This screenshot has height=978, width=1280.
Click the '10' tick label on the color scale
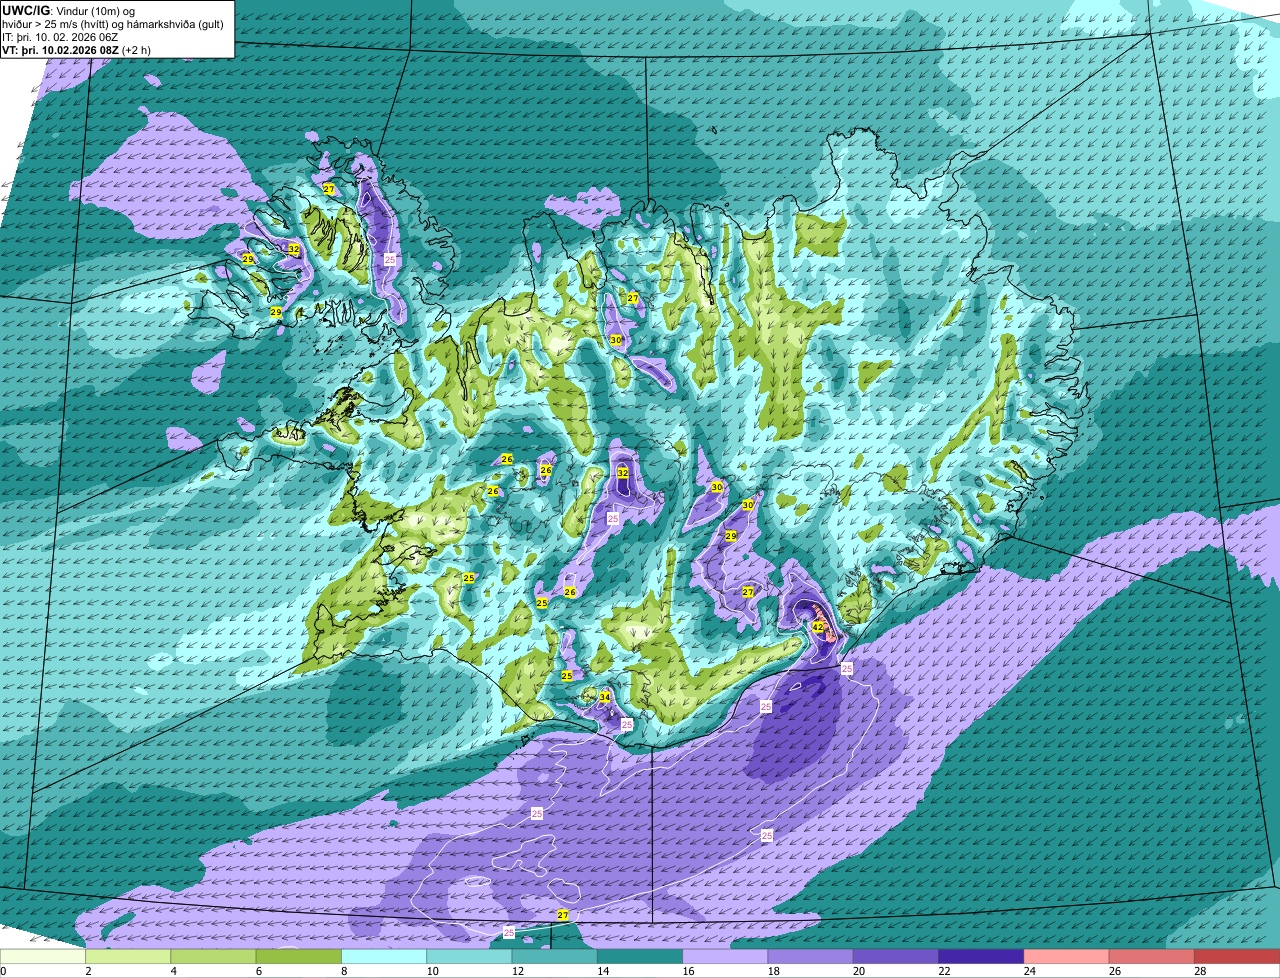[x=431, y=971]
